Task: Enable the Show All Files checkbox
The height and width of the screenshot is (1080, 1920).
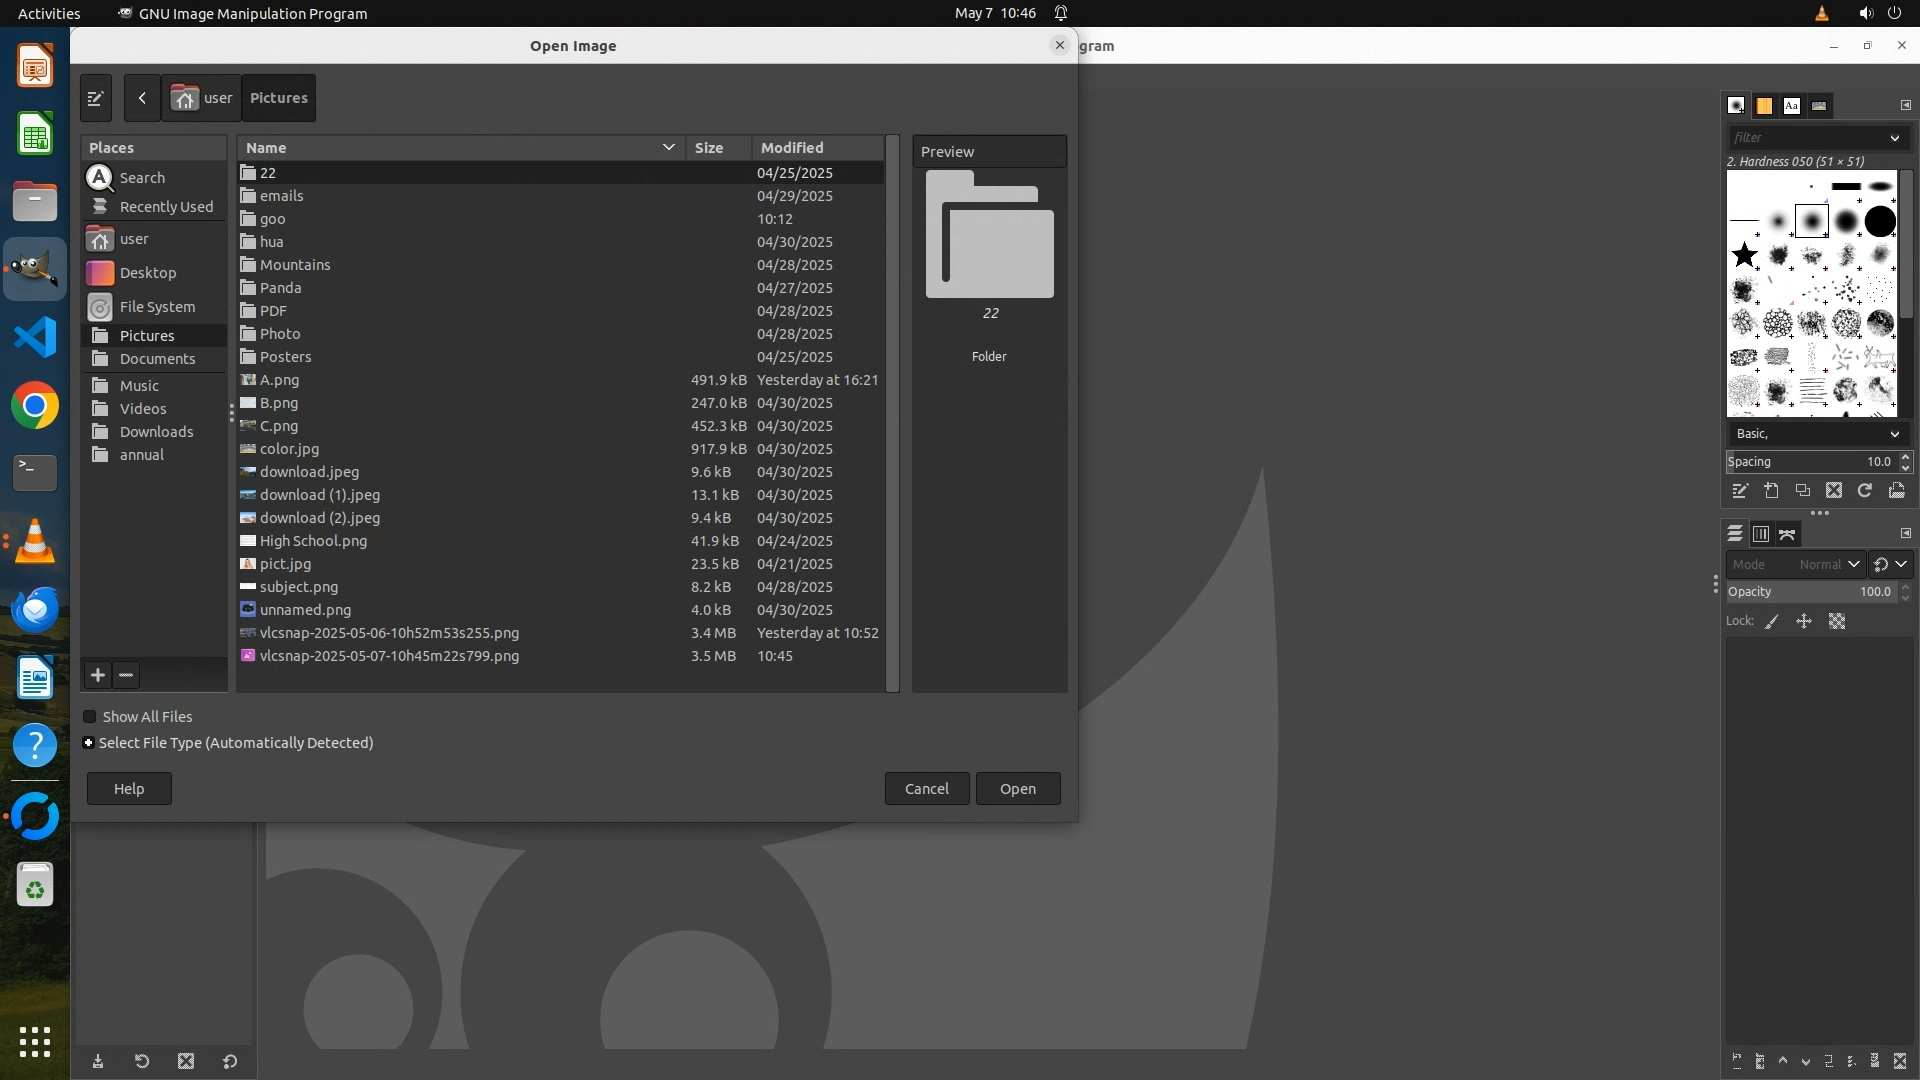Action: [x=90, y=717]
